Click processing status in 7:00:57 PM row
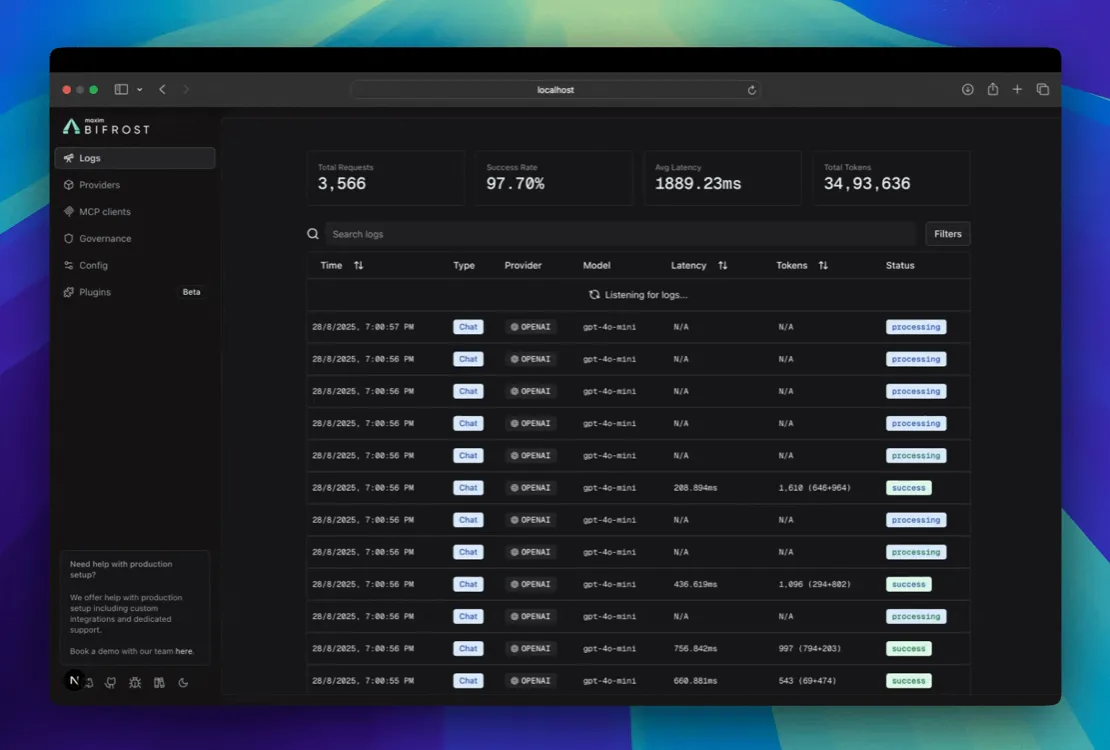The image size is (1110, 750). pyautogui.click(x=916, y=327)
